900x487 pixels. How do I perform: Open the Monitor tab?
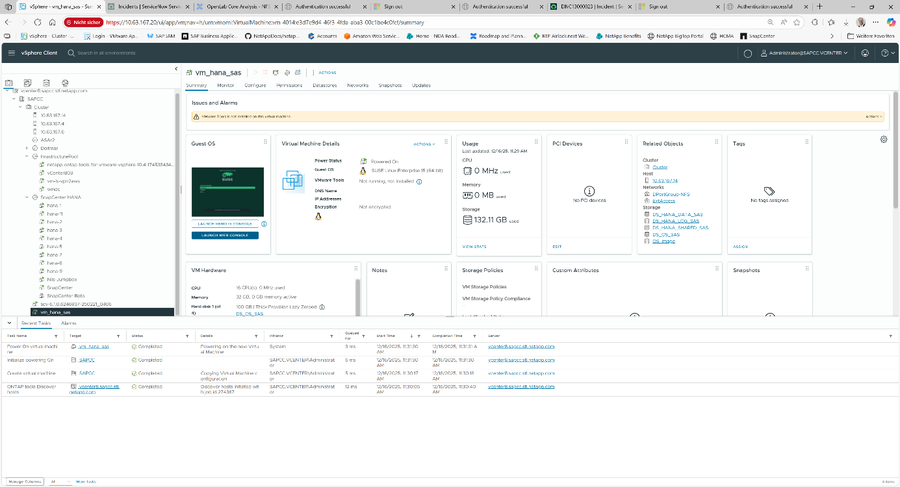click(x=226, y=85)
